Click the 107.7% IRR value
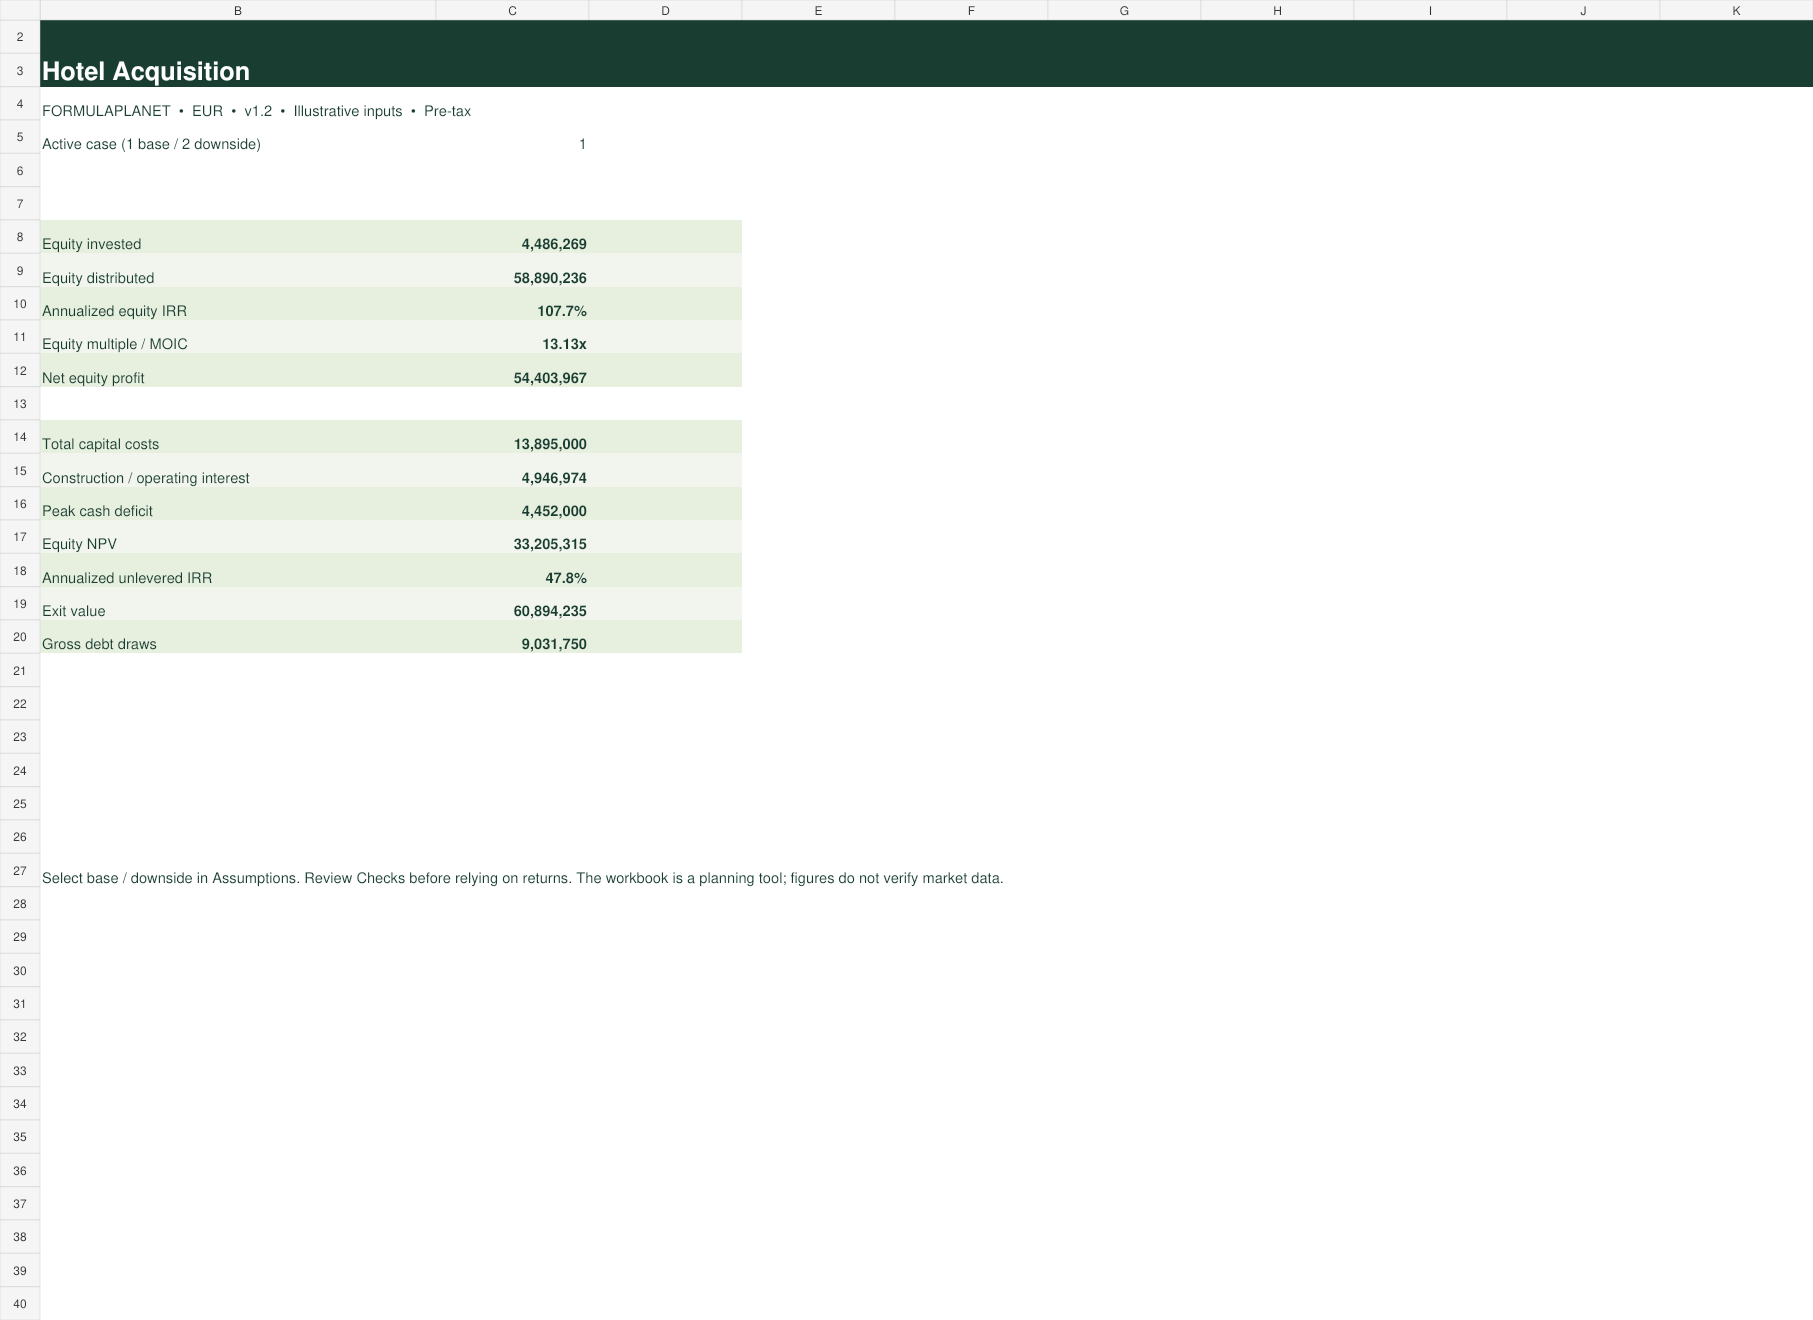Viewport: 1813px width, 1320px height. point(562,311)
